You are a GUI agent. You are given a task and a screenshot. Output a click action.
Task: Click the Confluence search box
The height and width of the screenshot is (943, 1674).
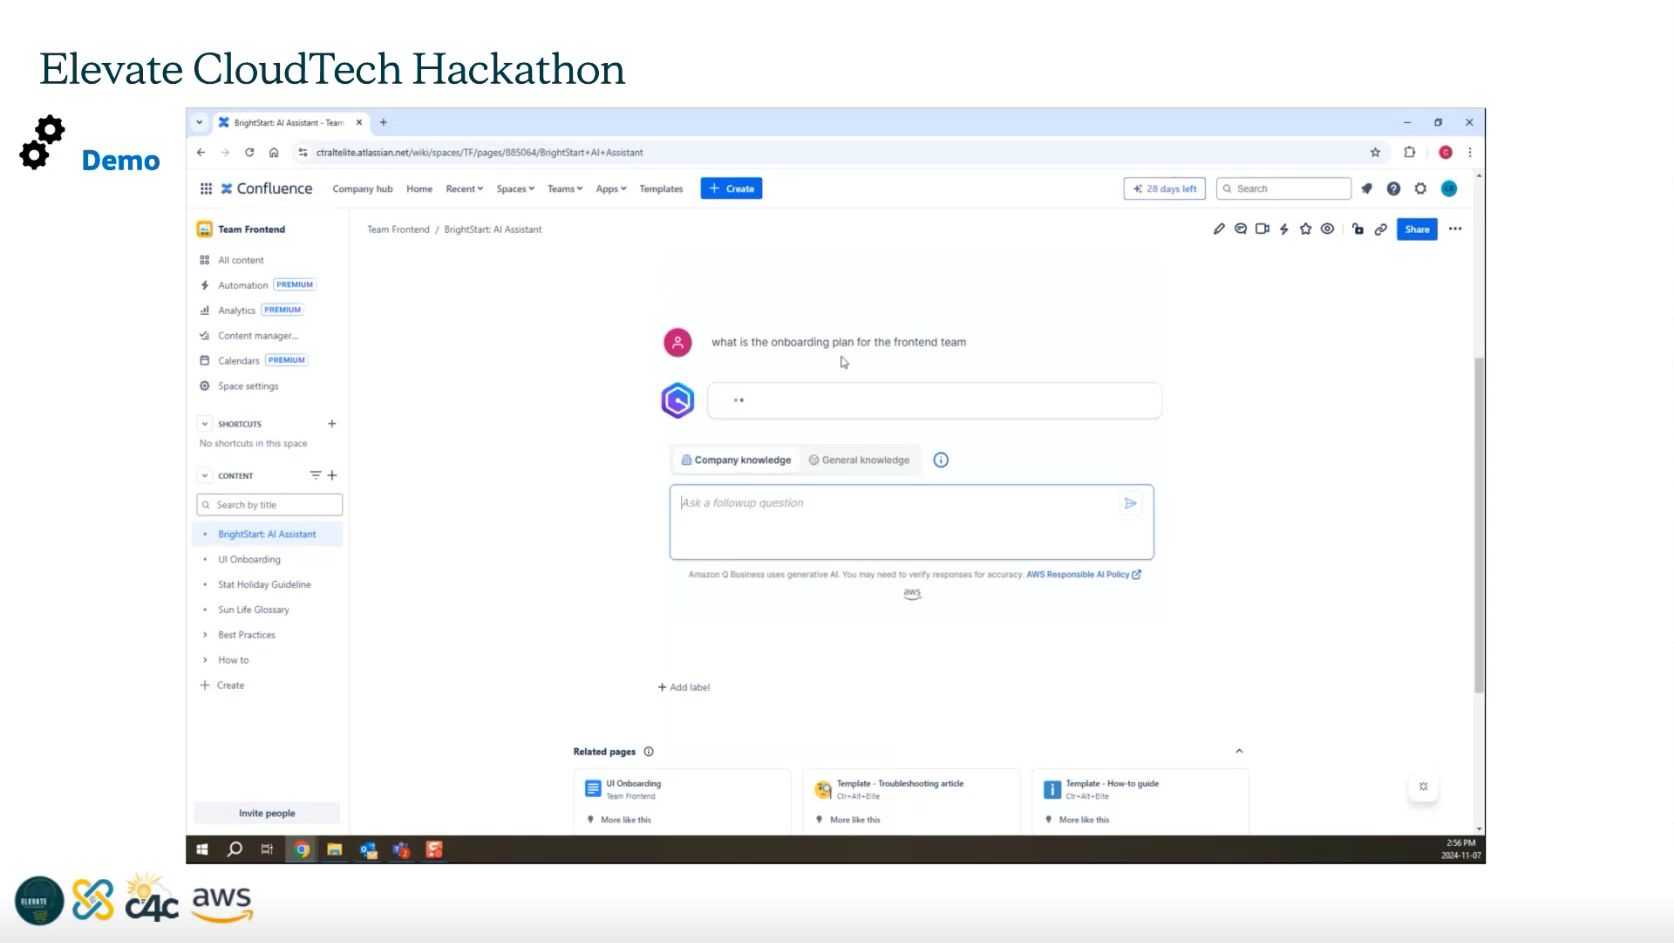(x=1283, y=188)
